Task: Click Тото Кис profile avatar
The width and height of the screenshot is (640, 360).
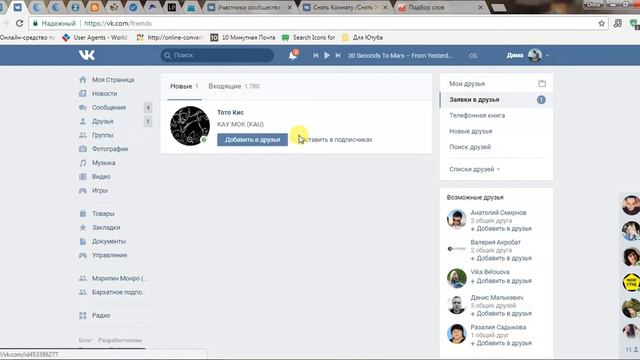Action: 190,126
